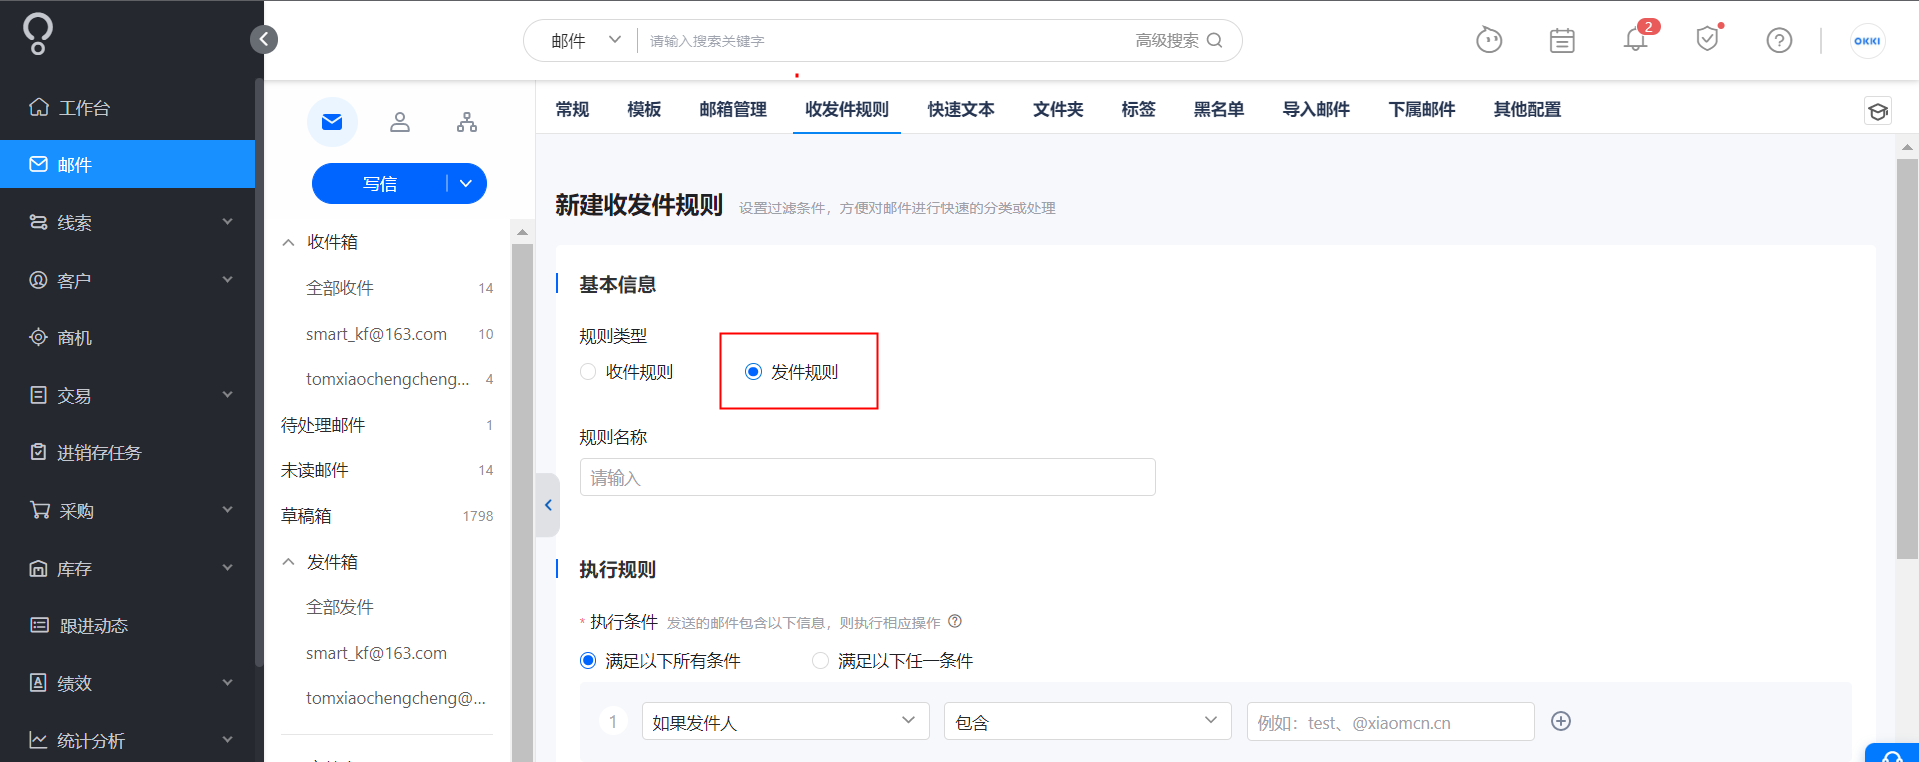
Task: Switch to the 其他配置 tab
Action: tap(1527, 109)
